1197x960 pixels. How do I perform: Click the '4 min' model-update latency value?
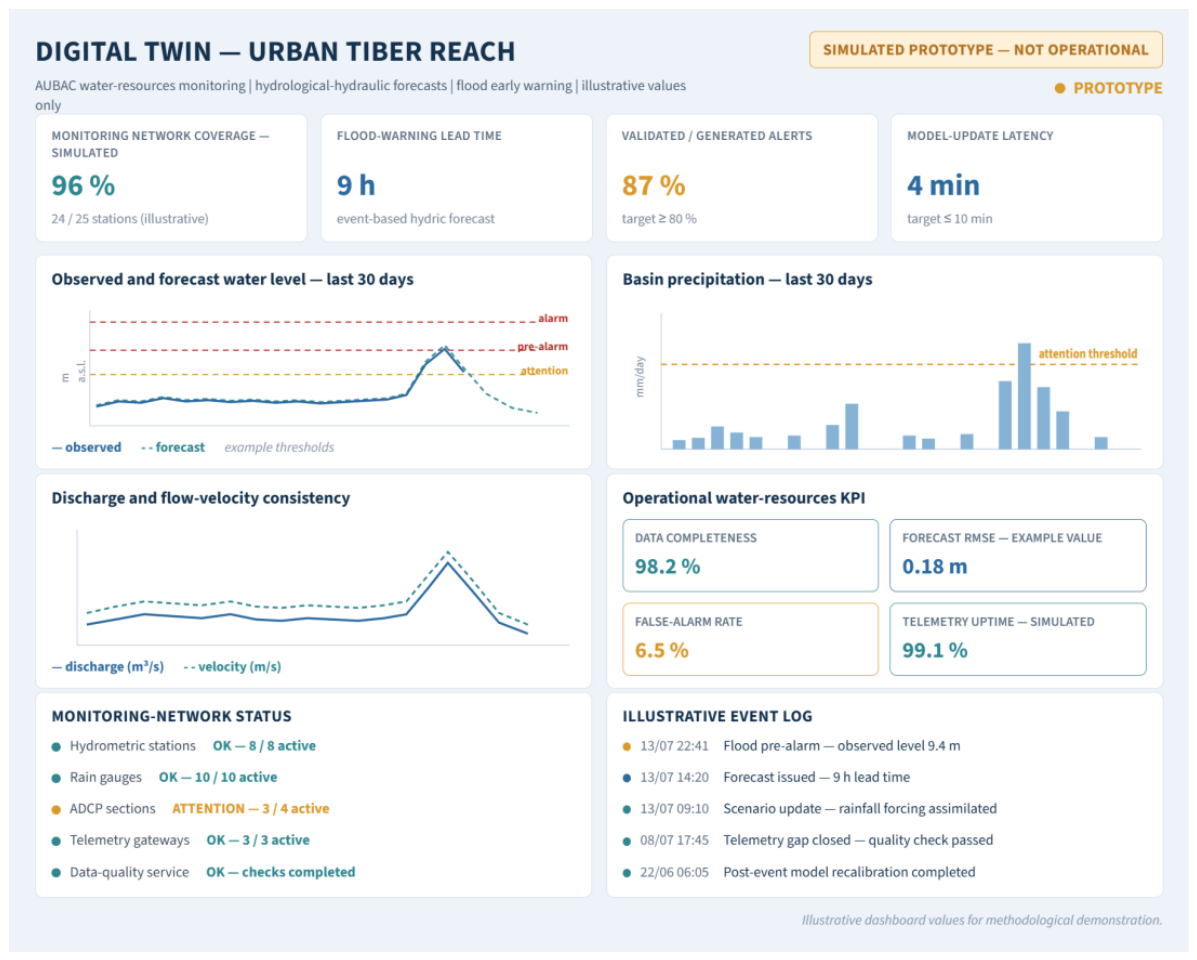tap(943, 185)
